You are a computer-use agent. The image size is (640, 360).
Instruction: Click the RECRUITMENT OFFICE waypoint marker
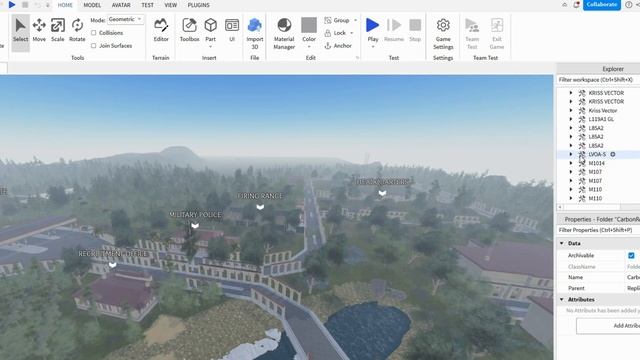click(113, 265)
